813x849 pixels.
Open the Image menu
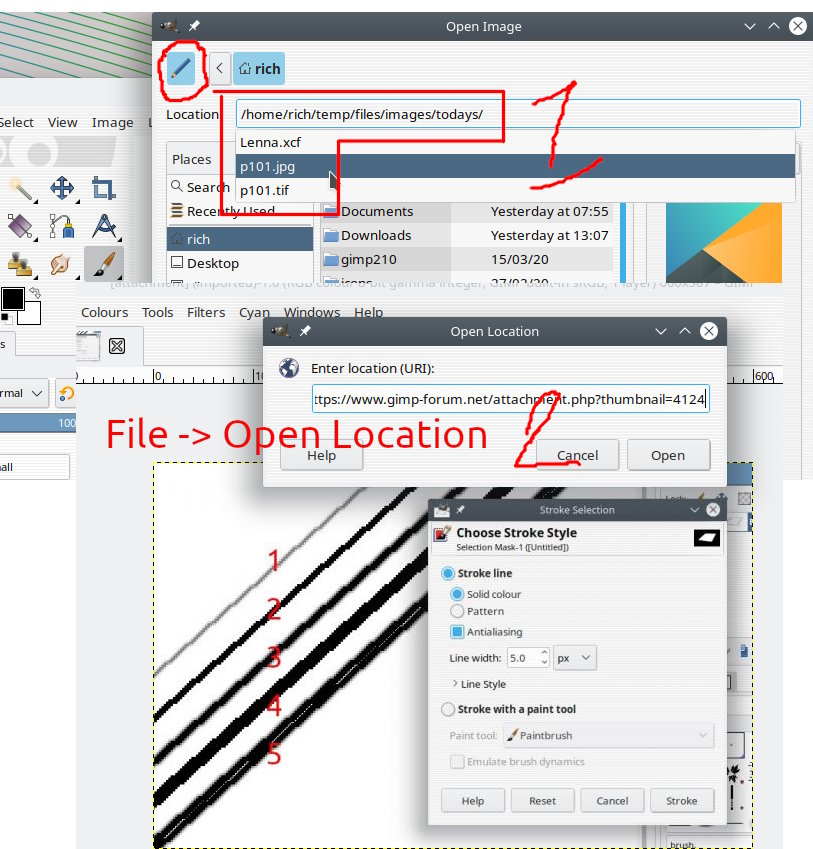point(112,122)
